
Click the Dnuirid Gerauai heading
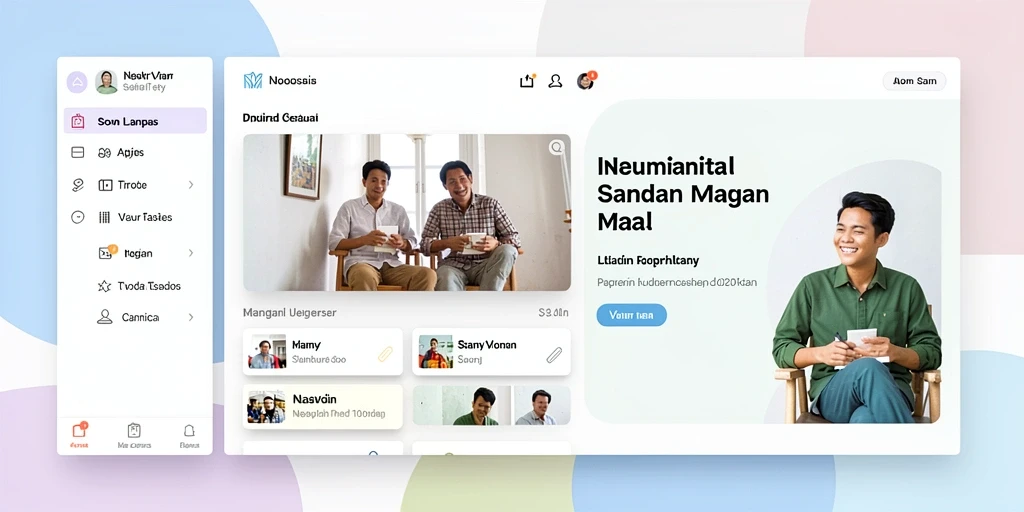[x=280, y=118]
